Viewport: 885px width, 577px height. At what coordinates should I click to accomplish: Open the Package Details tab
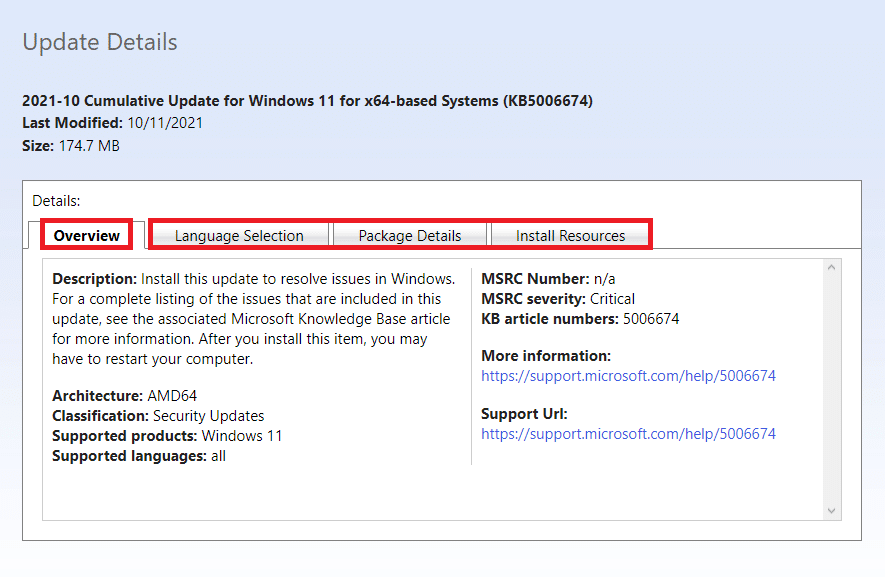coord(410,235)
